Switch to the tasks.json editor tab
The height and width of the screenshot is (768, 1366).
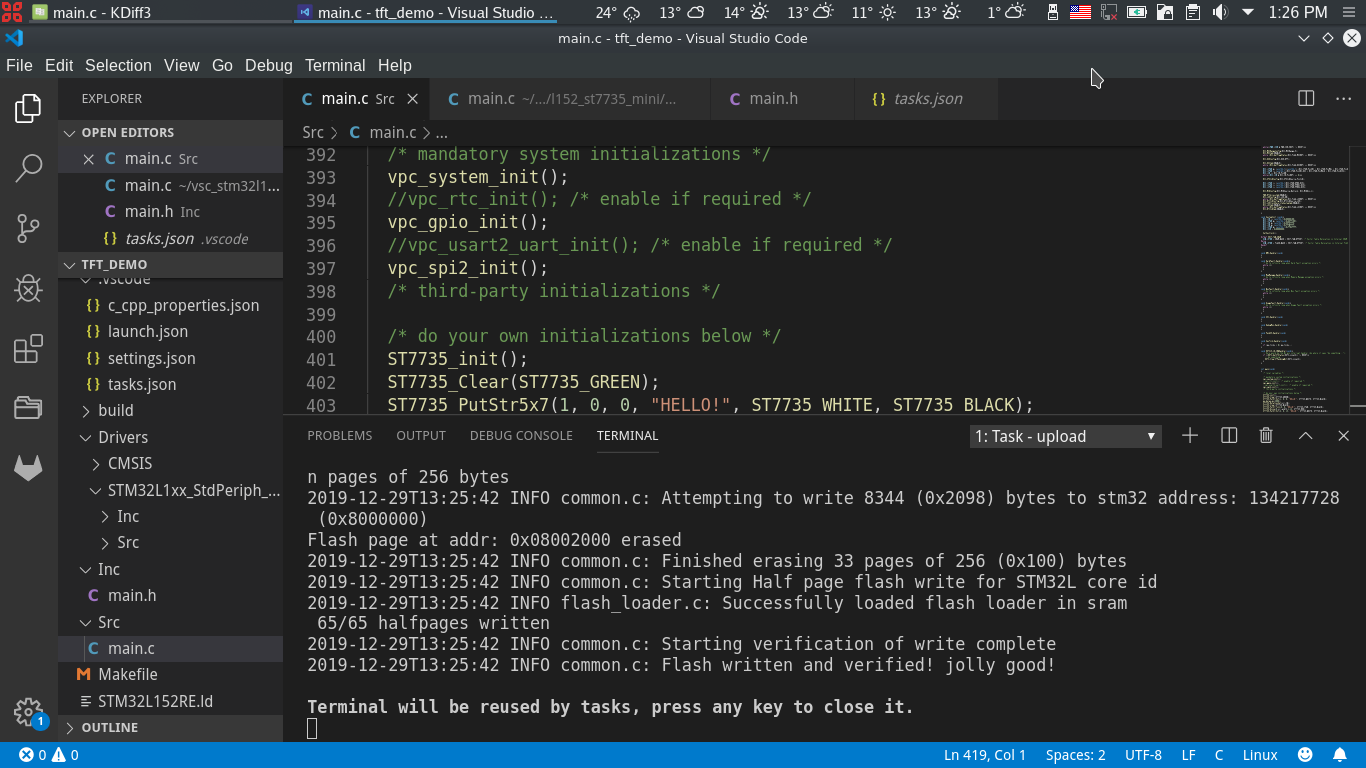927,98
